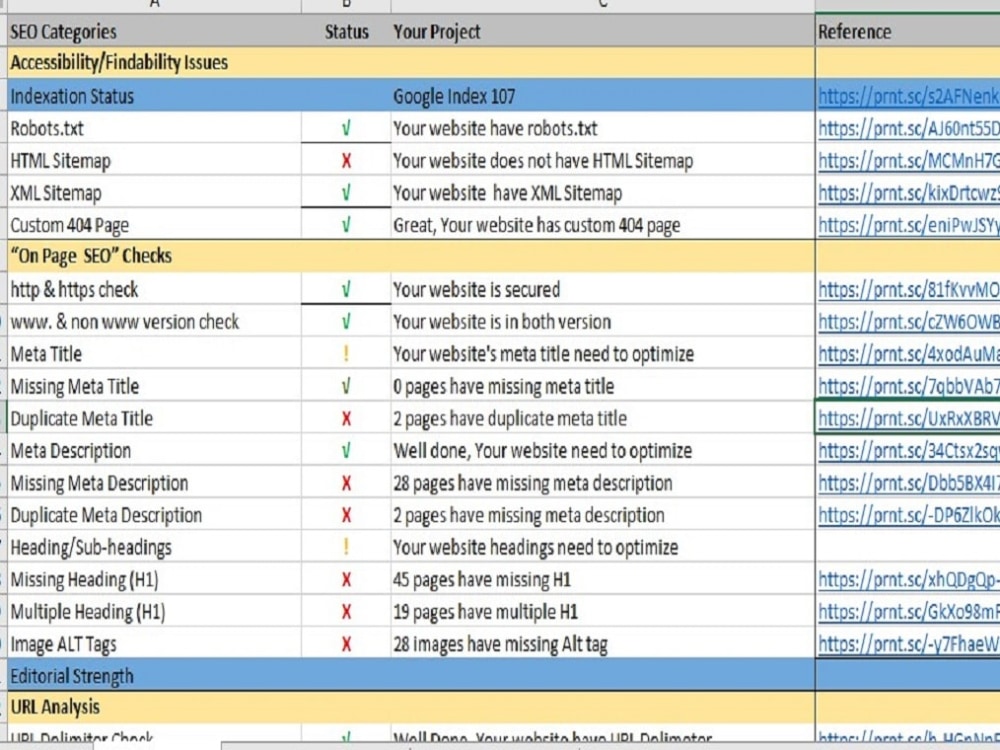Select the check status for XML Sitemap

[x=346, y=193]
